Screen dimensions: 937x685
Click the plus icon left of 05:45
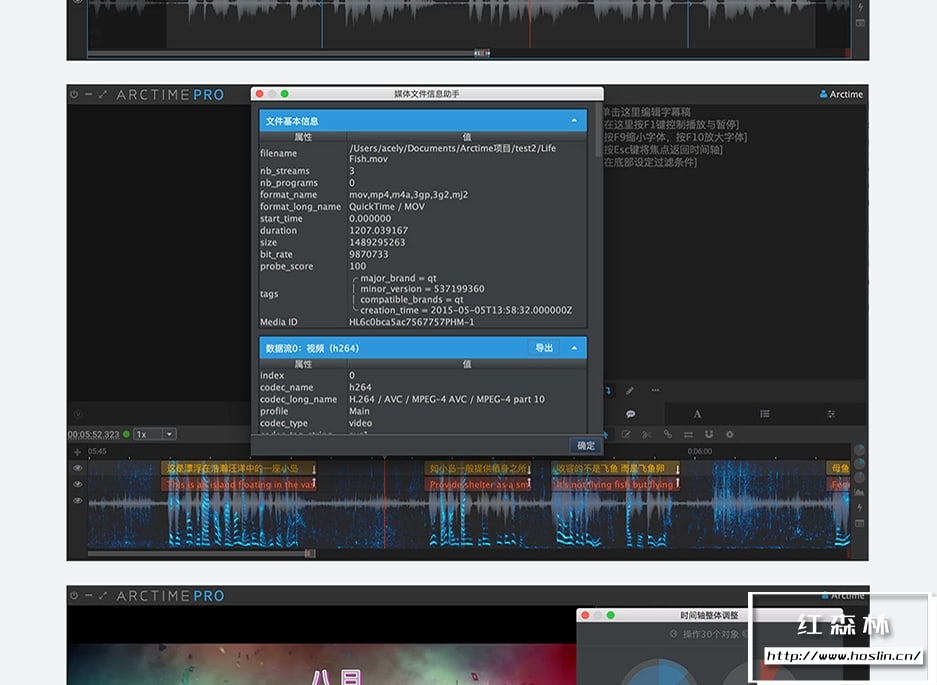[x=77, y=452]
